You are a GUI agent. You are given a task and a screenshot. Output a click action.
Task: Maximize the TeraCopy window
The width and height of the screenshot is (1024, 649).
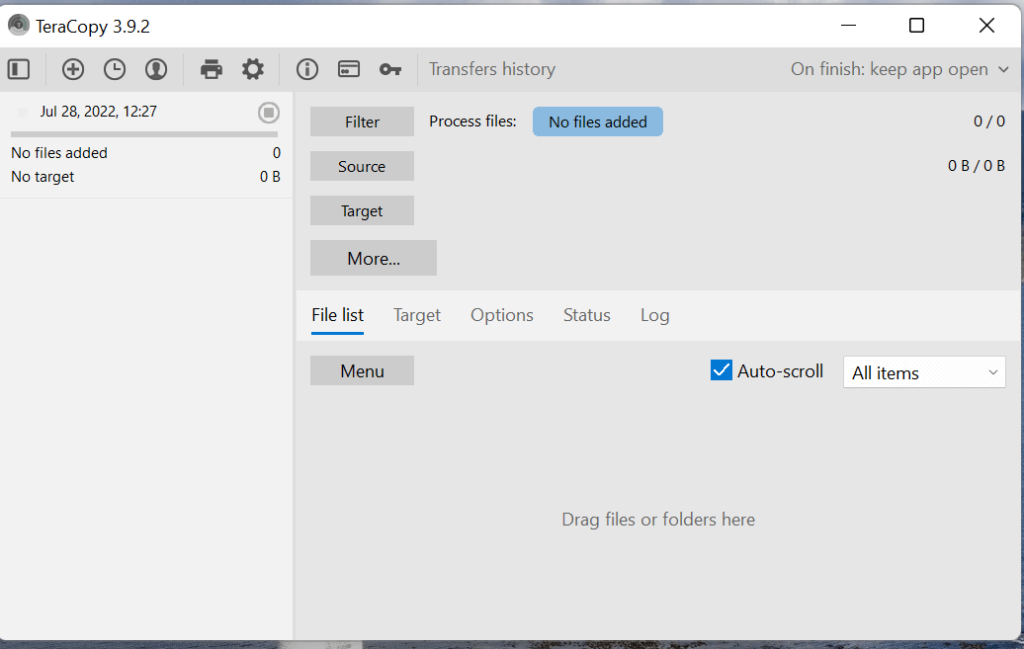917,25
